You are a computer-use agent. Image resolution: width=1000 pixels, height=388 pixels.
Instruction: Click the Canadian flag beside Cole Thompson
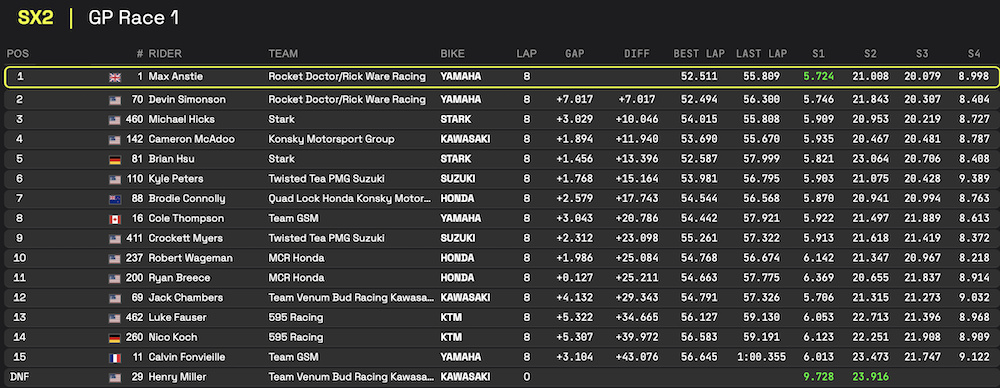[115, 219]
